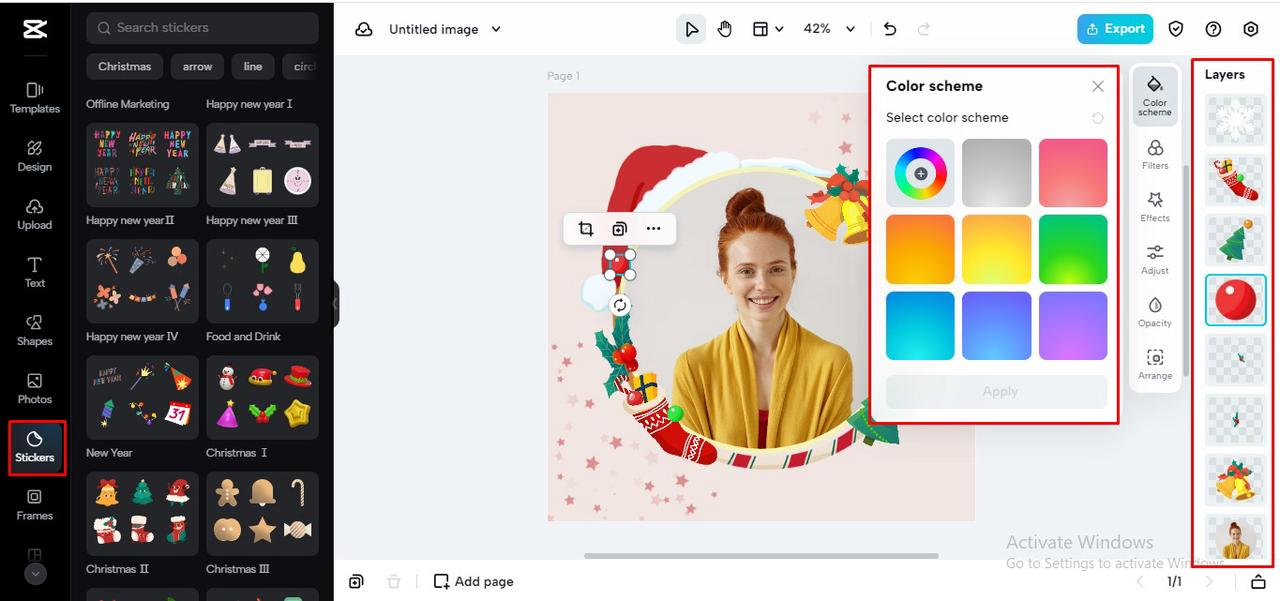
Task: Open the Design panel
Action: click(x=35, y=155)
